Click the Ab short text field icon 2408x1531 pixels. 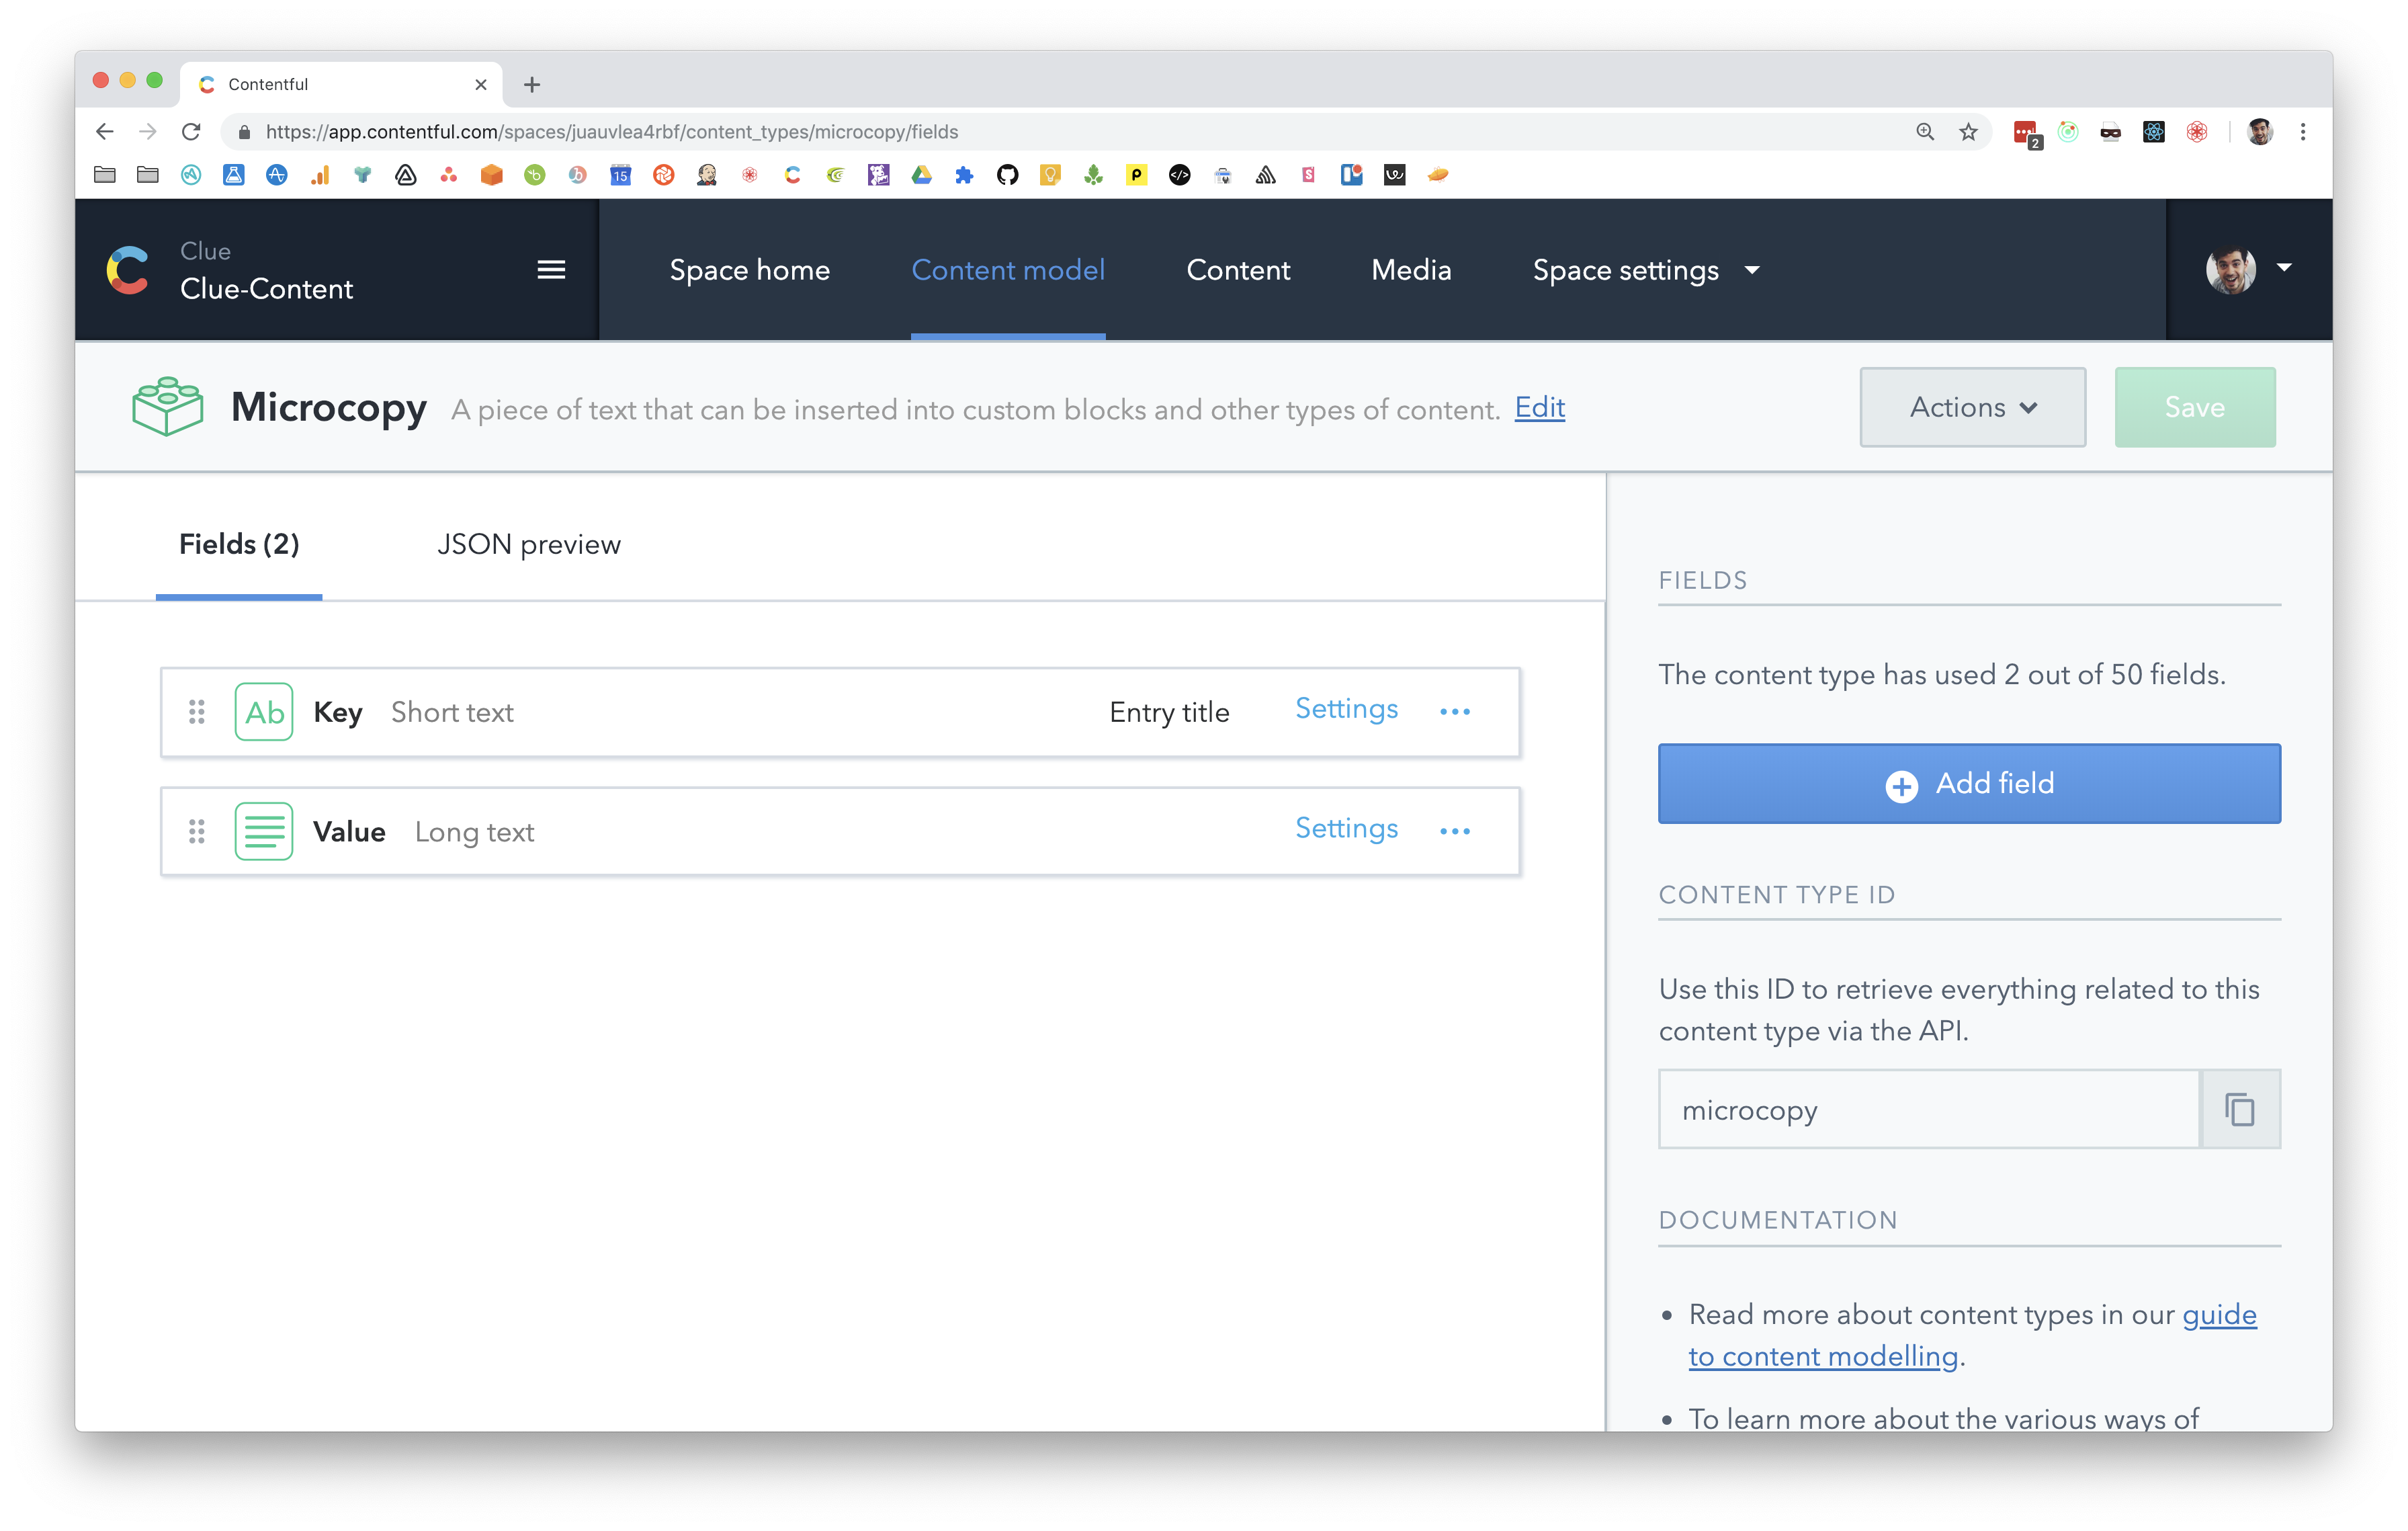[x=264, y=712]
